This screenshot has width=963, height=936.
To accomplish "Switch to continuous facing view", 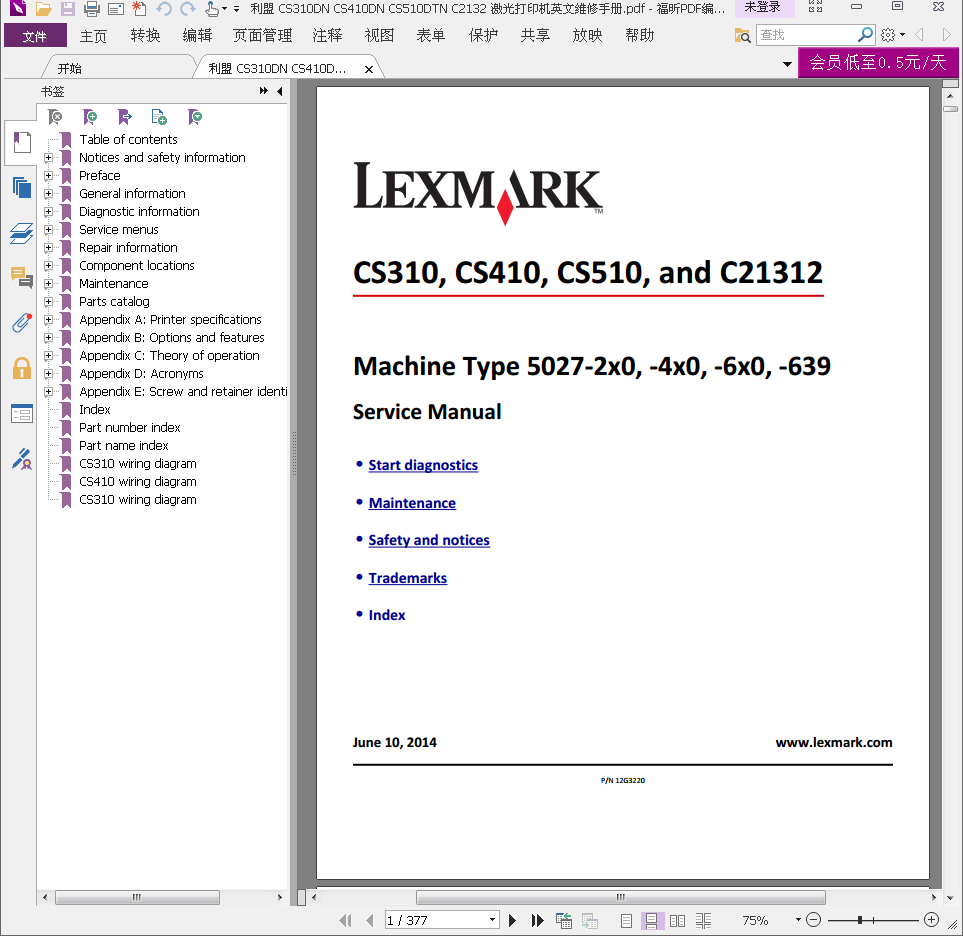I will click(x=703, y=921).
